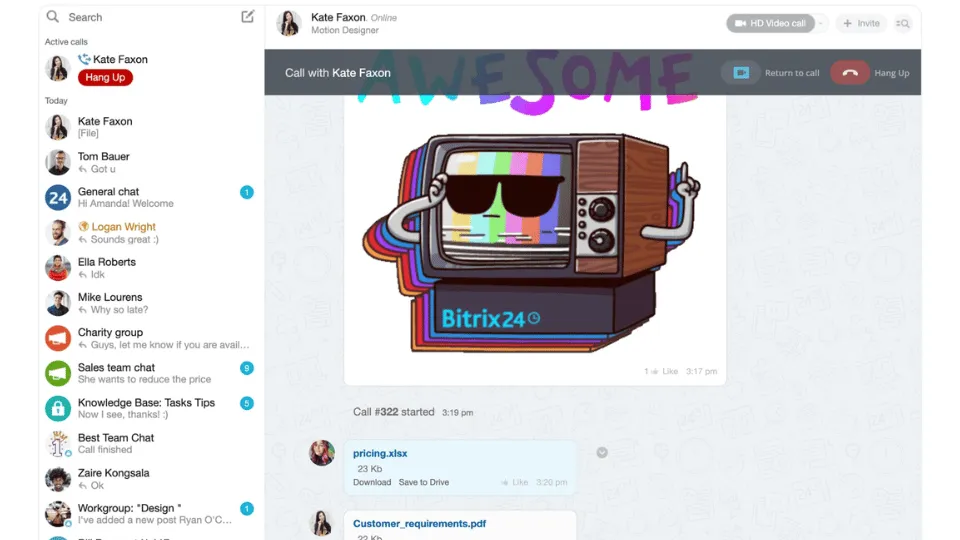Click the Charity group megaphone icon
Viewport: 960px width, 540px height.
pos(58,339)
